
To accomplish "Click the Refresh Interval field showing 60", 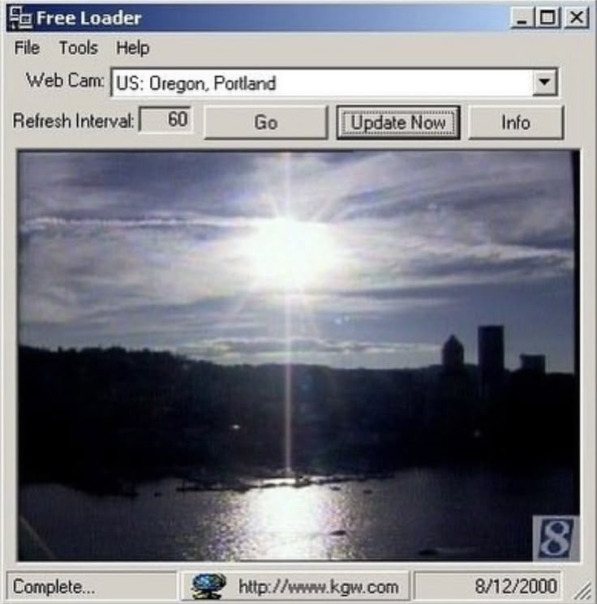I will click(165, 119).
